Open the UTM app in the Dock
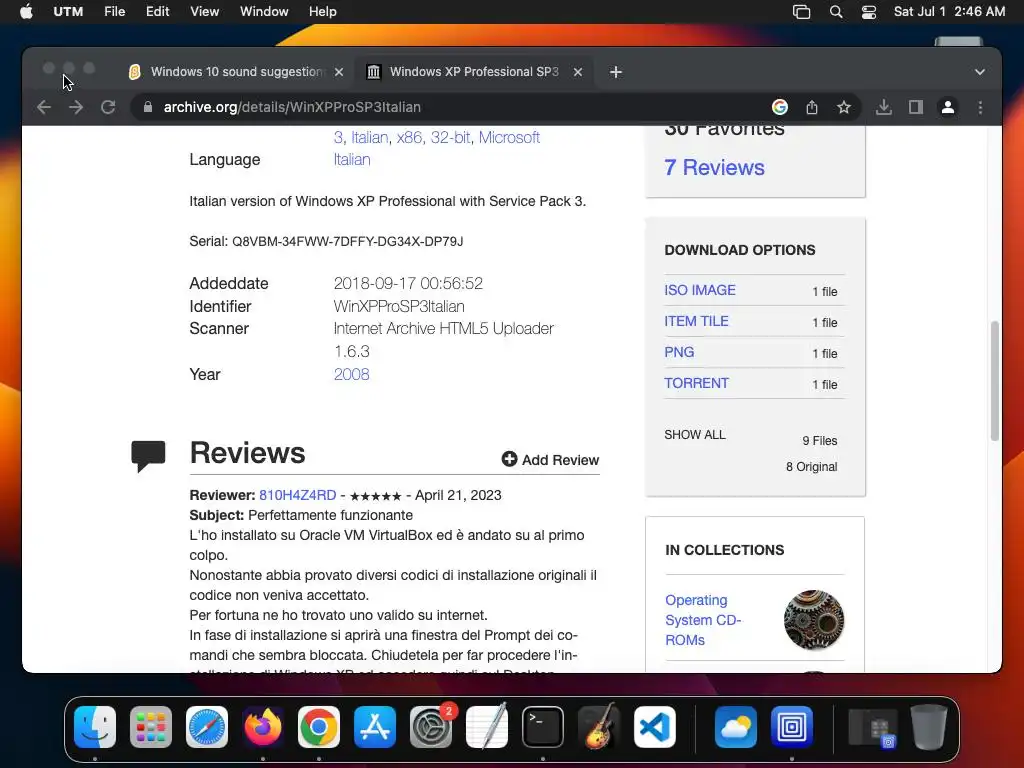The height and width of the screenshot is (768, 1024). click(792, 727)
